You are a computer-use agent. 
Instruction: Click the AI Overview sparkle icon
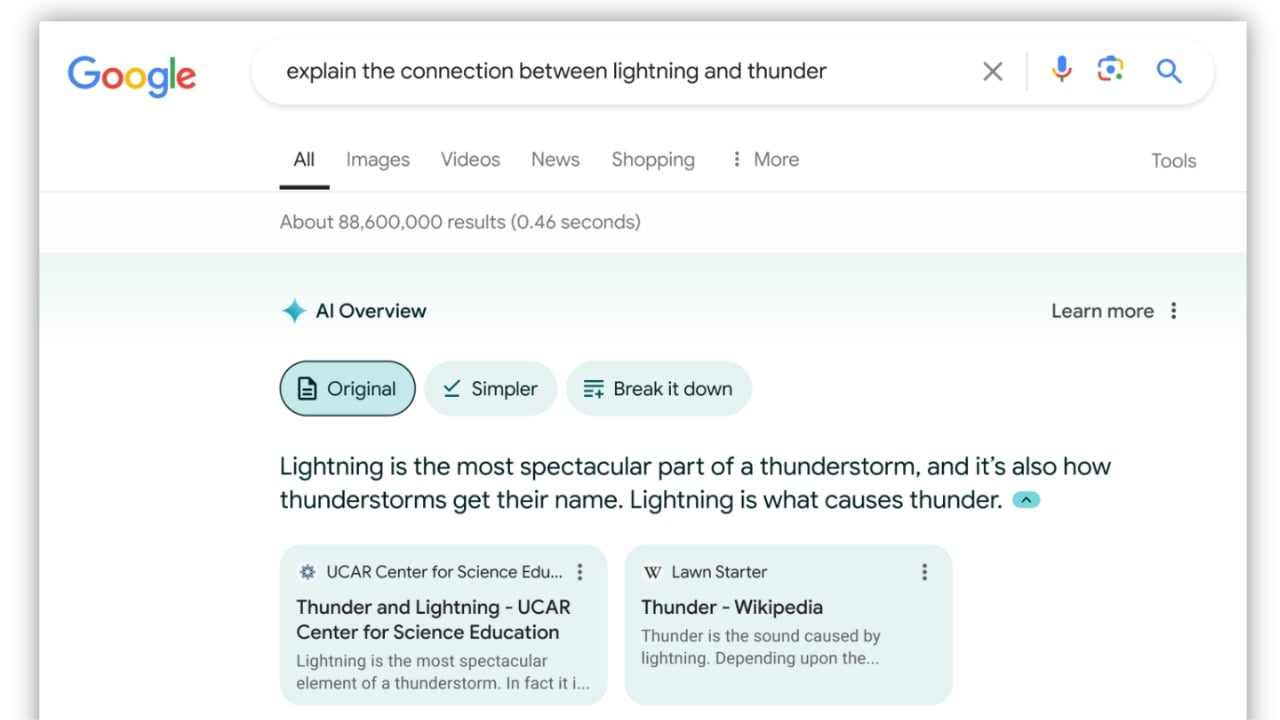click(x=293, y=311)
